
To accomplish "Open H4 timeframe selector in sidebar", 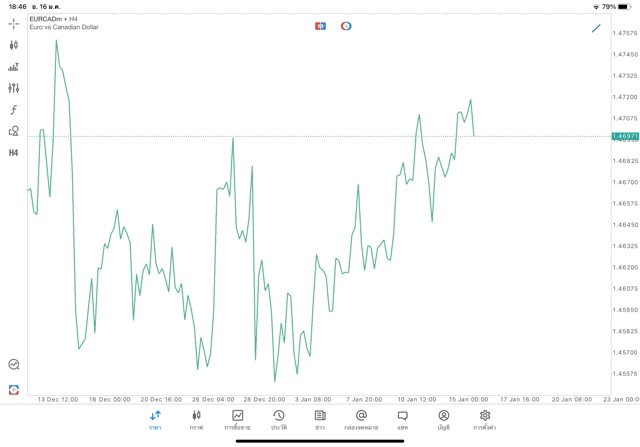I will 13,153.
